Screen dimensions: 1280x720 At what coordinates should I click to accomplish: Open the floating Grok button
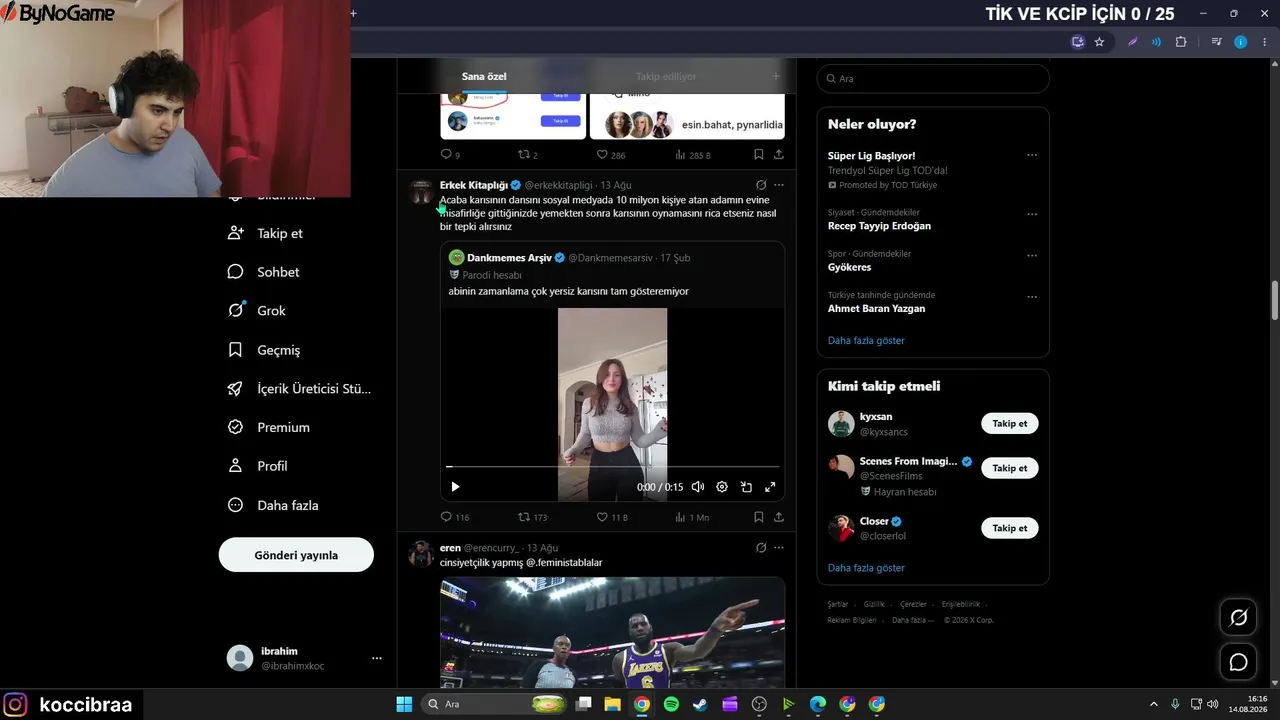coord(1238,618)
